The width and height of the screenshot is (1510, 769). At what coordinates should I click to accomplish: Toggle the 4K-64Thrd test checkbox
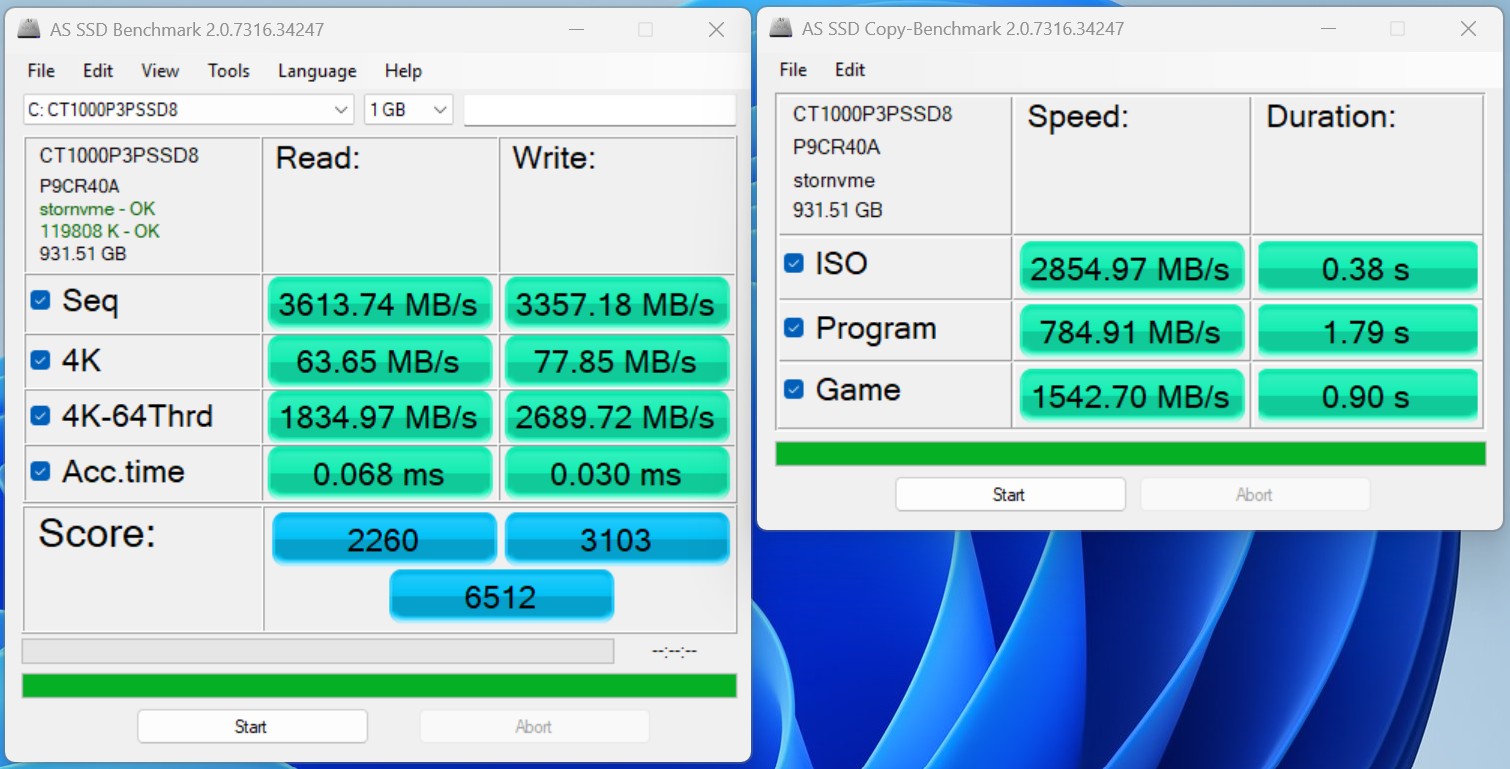[40, 415]
